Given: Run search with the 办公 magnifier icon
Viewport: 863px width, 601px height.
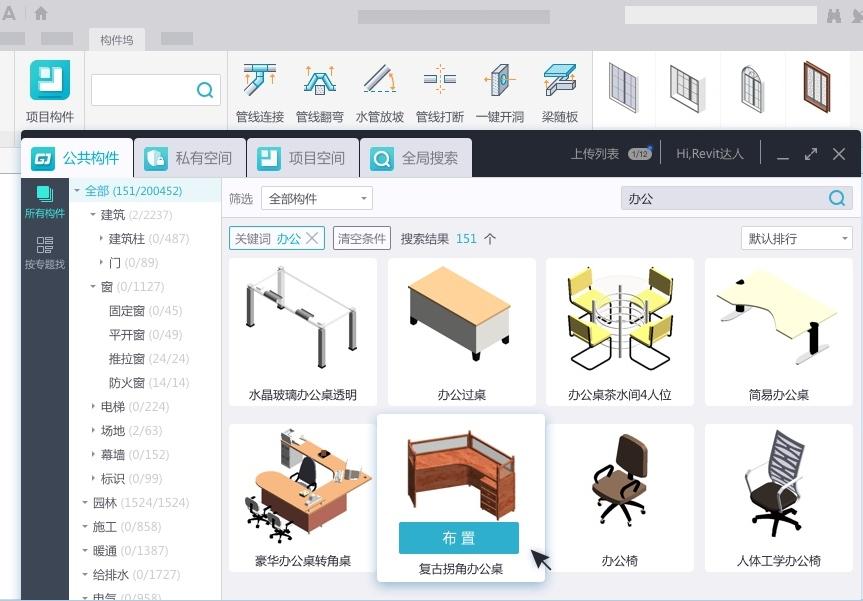Looking at the screenshot, I should click(x=837, y=198).
